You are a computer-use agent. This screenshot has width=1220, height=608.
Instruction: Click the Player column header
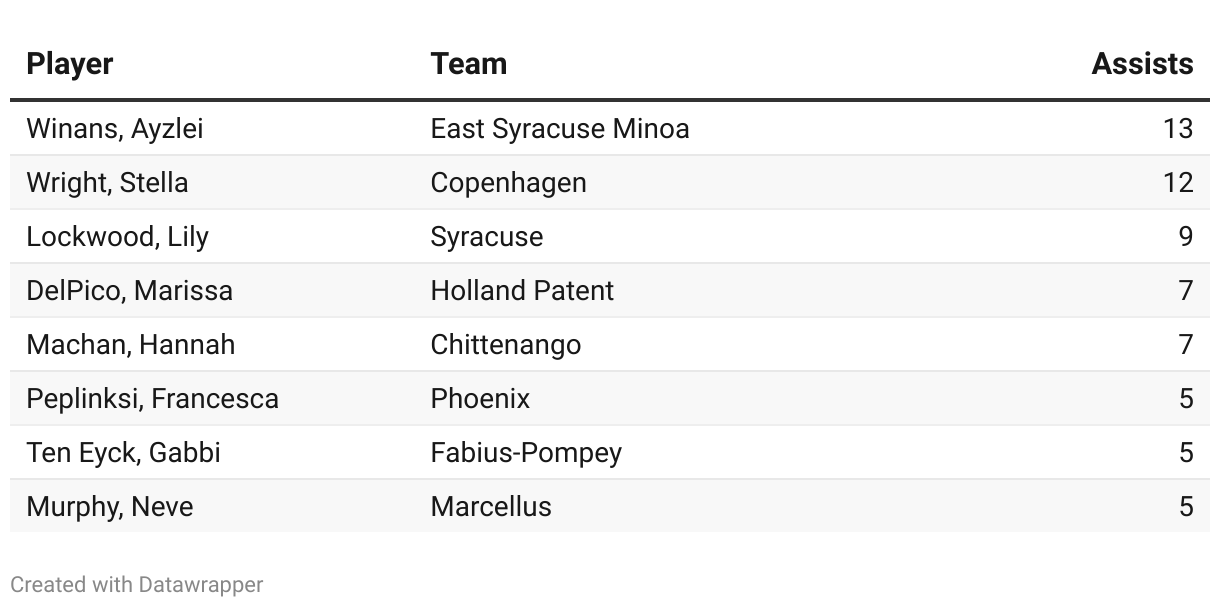70,64
